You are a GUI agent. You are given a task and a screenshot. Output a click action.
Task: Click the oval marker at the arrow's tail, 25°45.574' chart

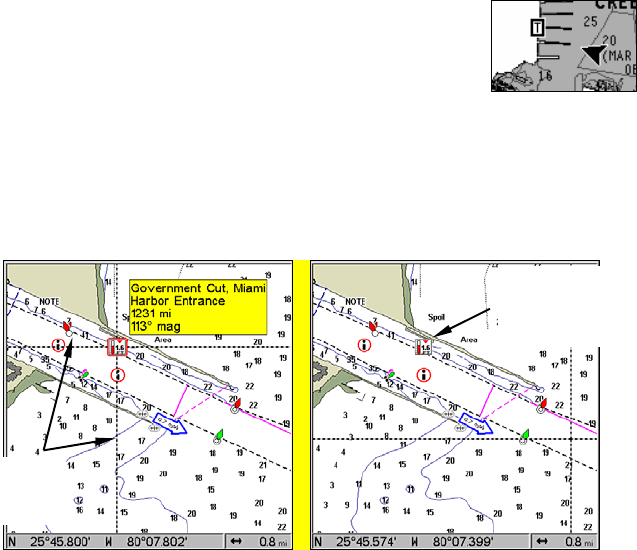pyautogui.click(x=460, y=428)
